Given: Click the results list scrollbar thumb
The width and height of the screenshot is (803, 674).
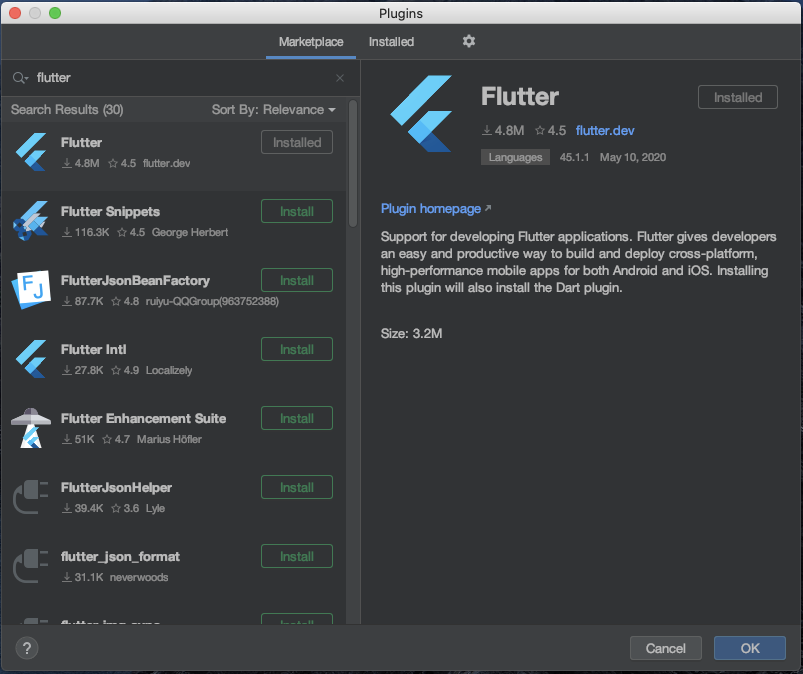Looking at the screenshot, I should 353,164.
